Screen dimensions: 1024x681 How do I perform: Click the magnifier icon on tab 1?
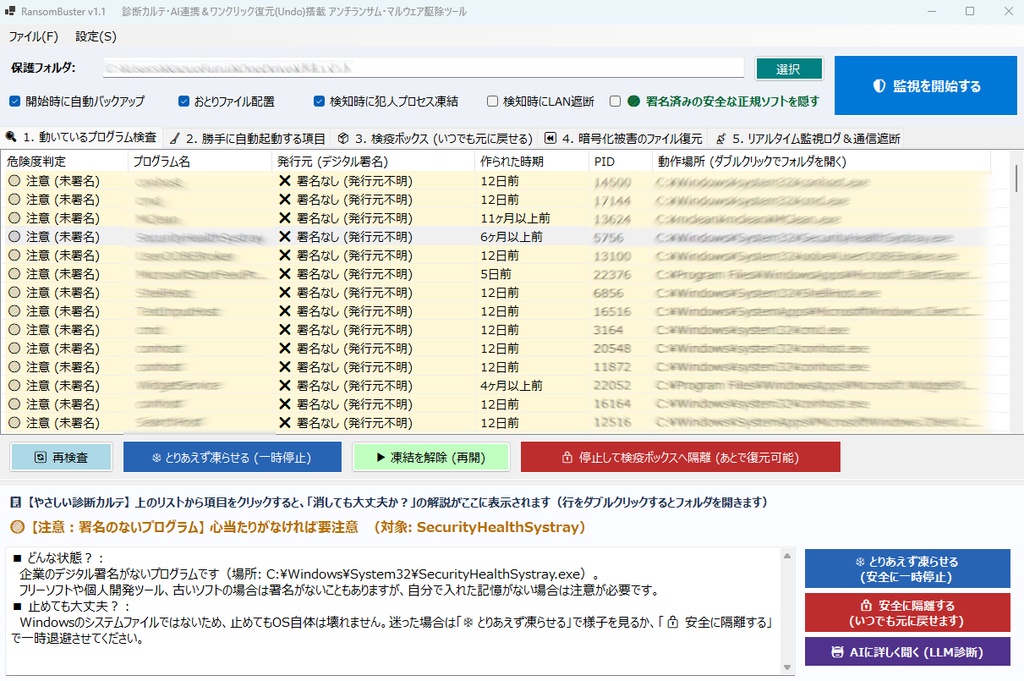click(x=10, y=136)
